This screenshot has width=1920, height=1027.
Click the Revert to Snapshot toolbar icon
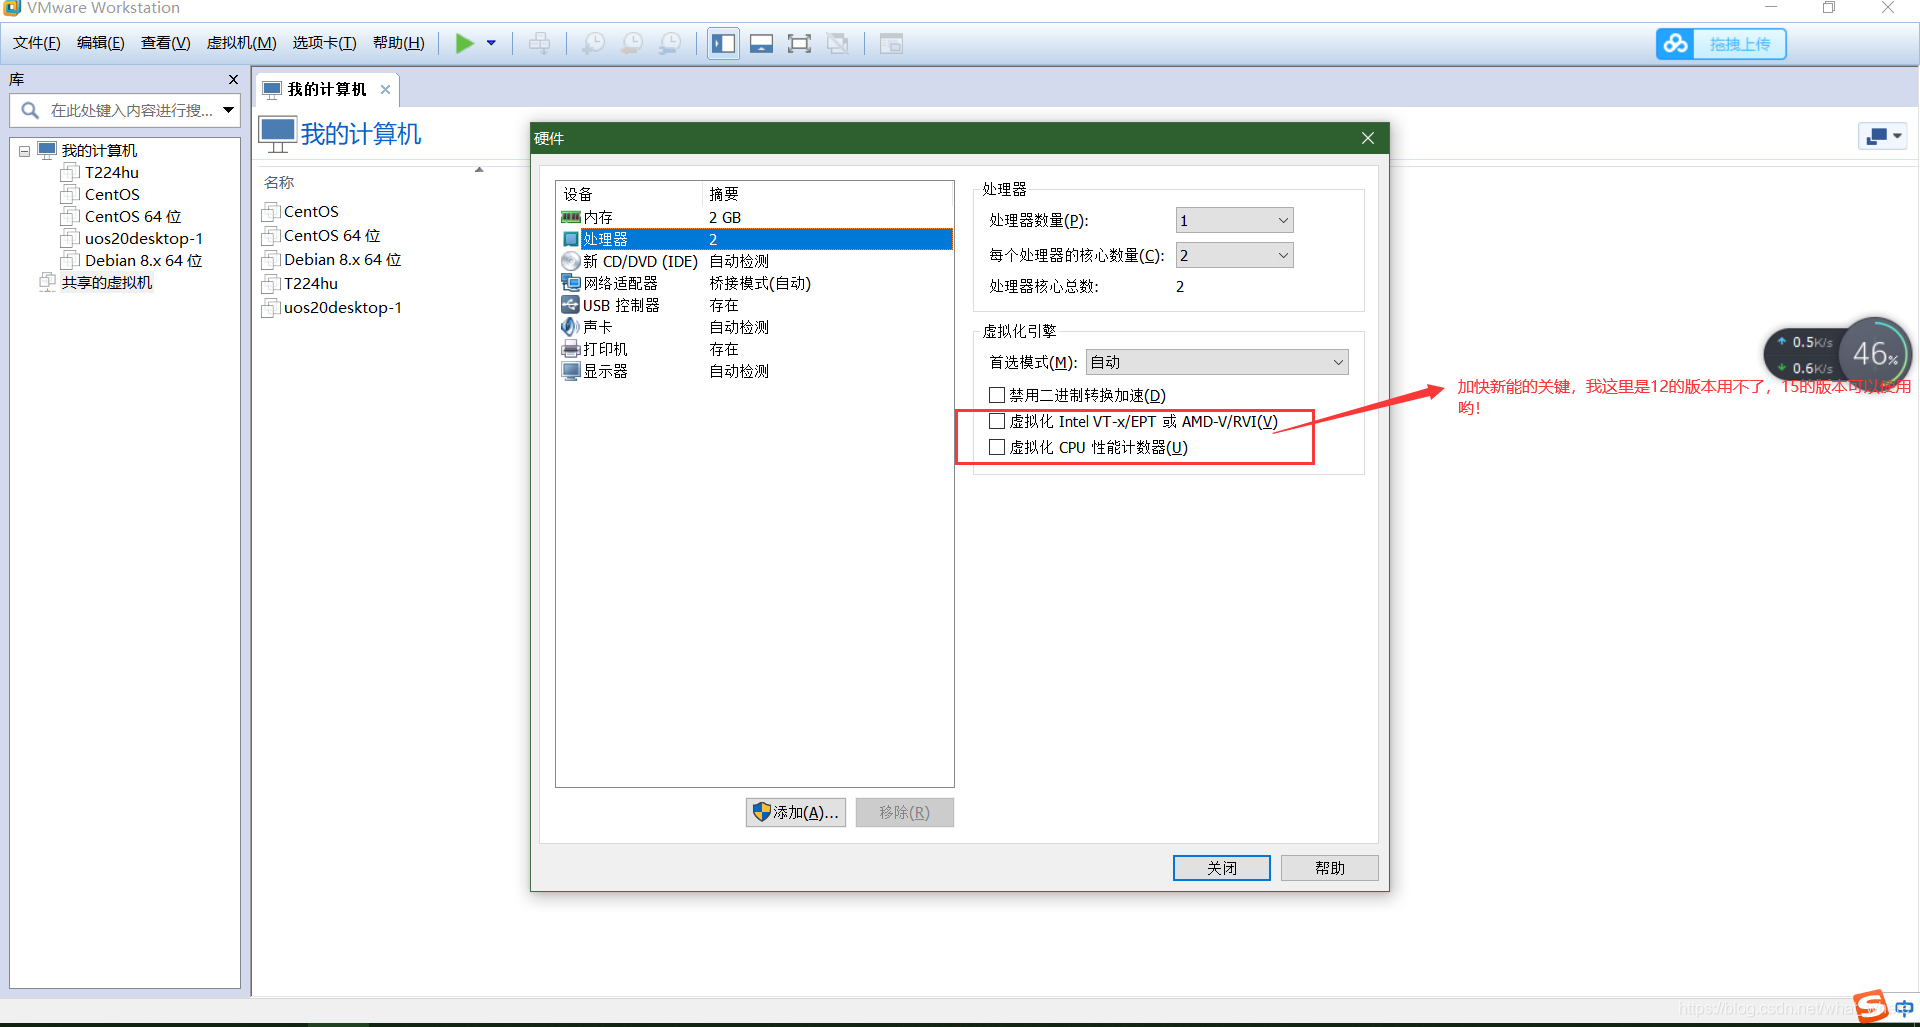click(632, 43)
